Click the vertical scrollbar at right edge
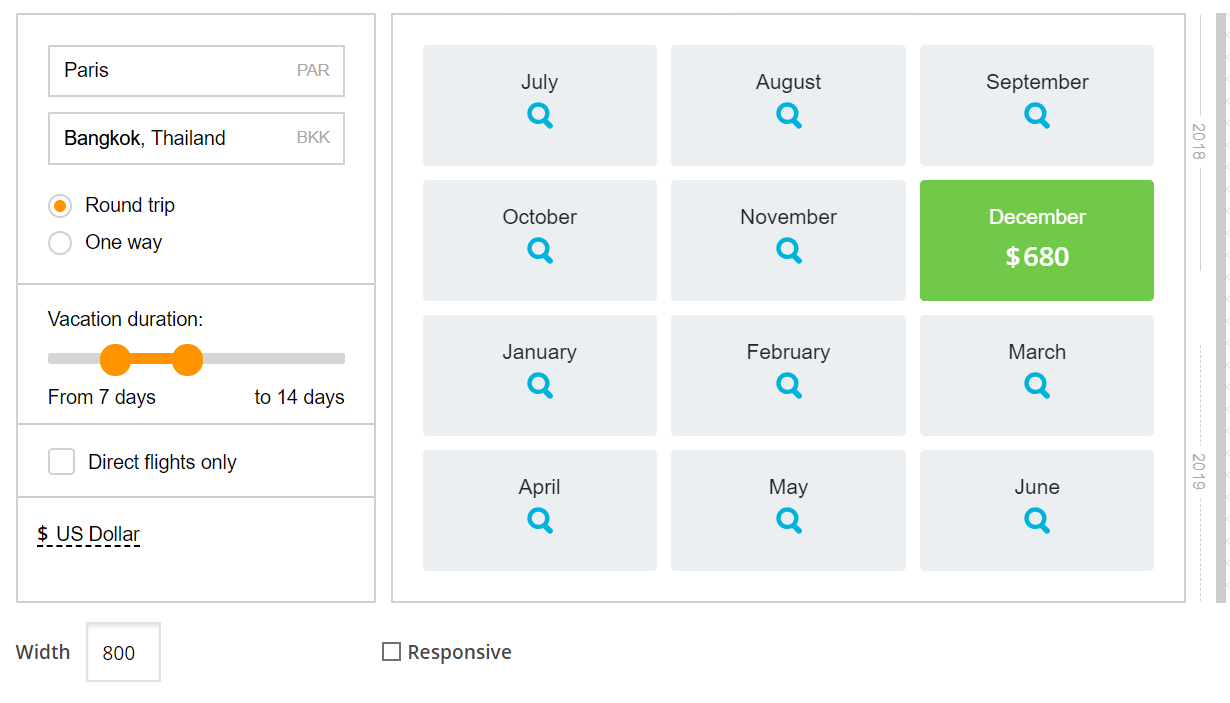Viewport: 1230px width, 703px height. 1222,308
